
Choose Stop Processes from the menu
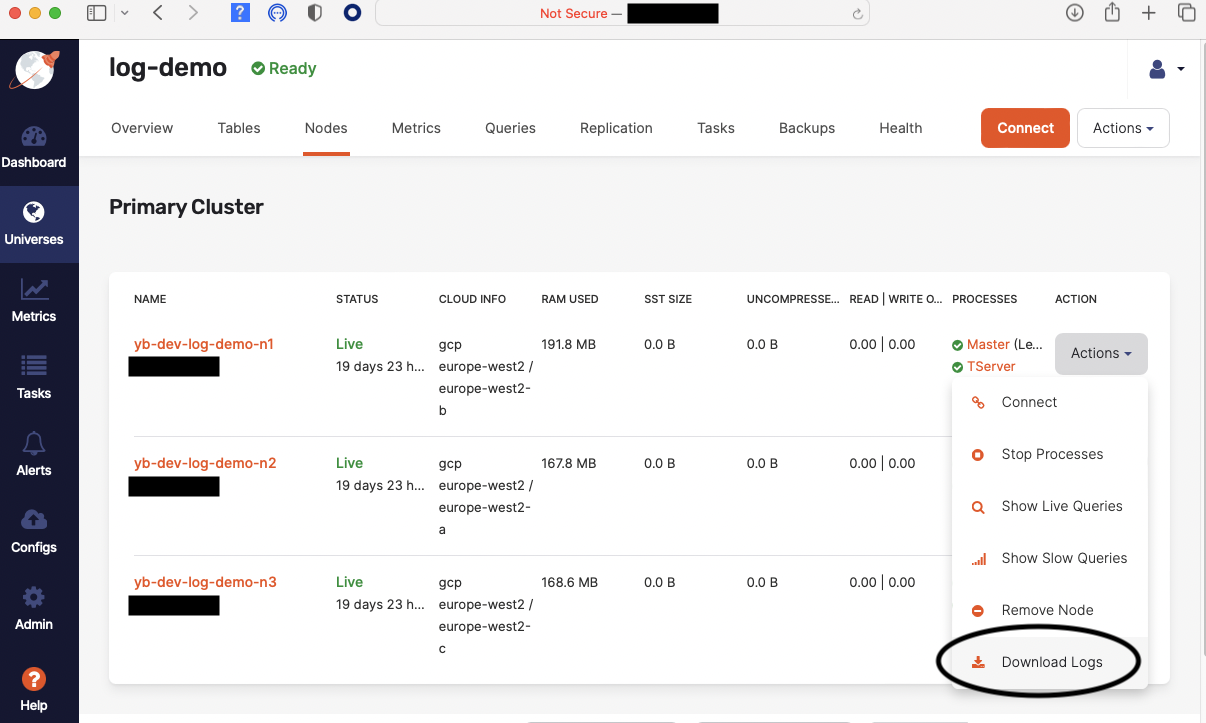(x=1050, y=454)
